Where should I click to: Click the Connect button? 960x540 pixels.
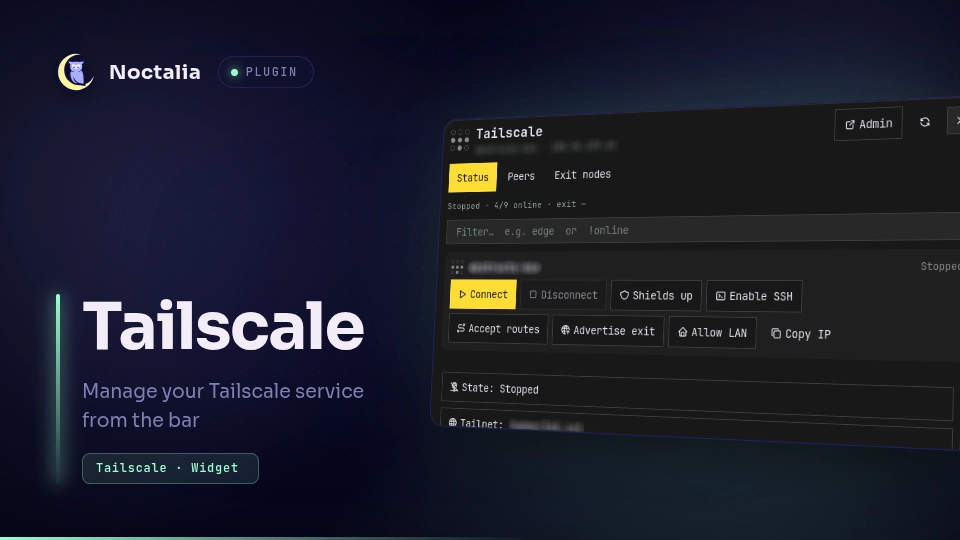point(483,294)
